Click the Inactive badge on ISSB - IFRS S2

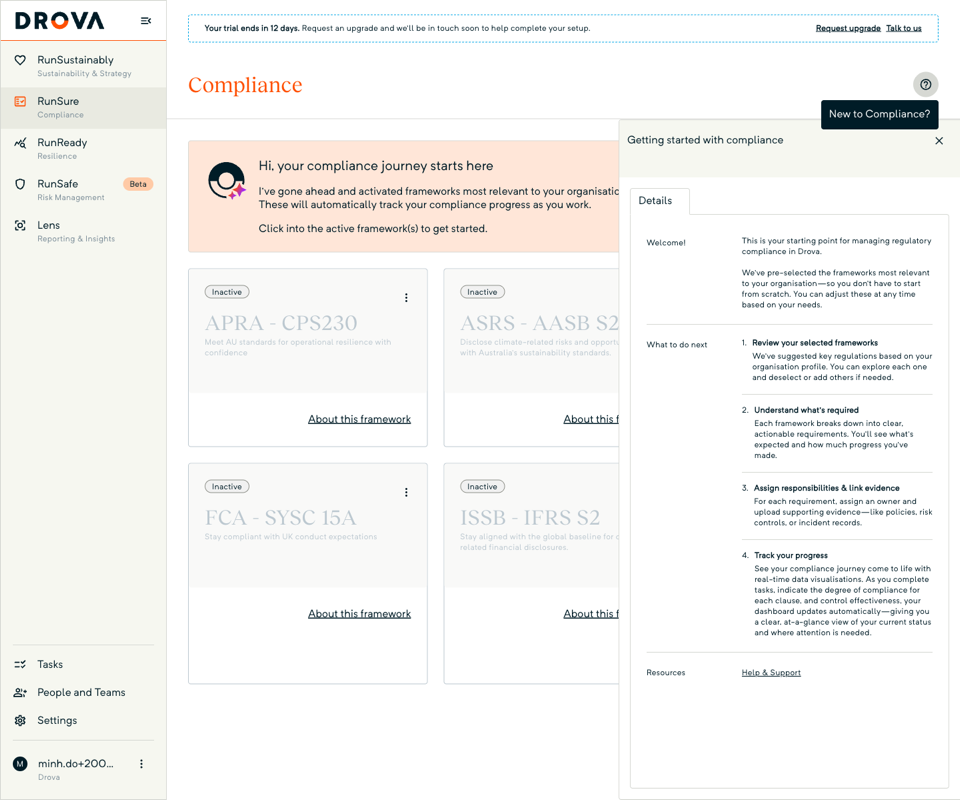pos(482,487)
